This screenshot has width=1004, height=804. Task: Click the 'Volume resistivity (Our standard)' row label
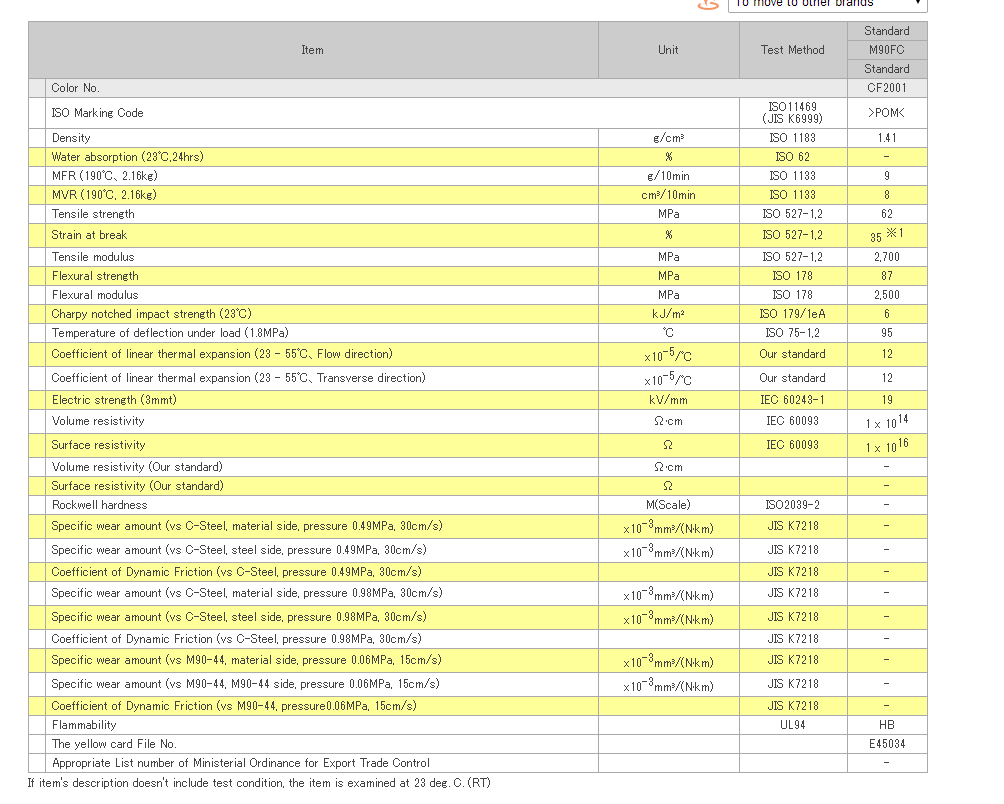pos(137,467)
